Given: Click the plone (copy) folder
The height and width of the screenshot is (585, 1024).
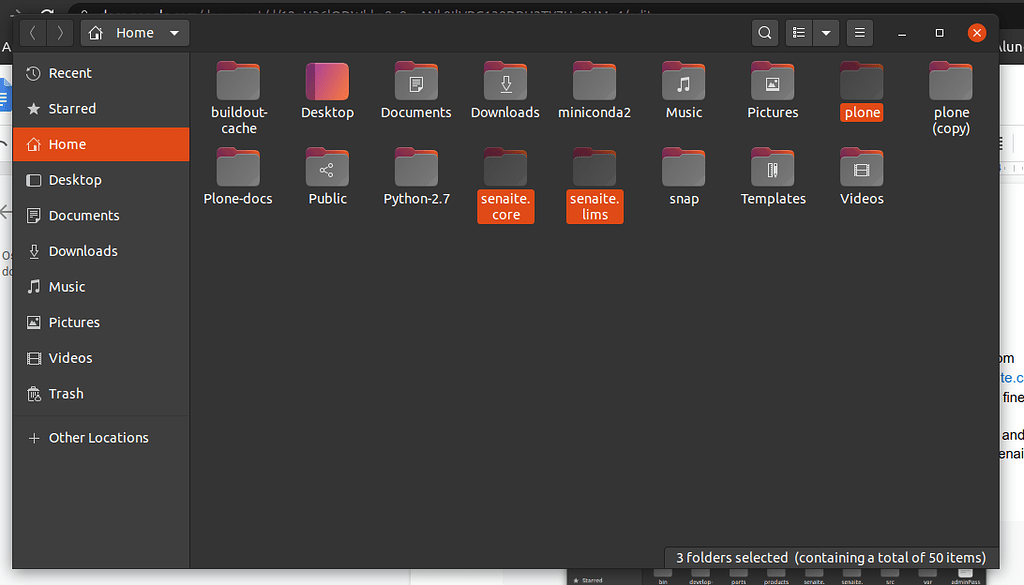Looking at the screenshot, I should [950, 82].
